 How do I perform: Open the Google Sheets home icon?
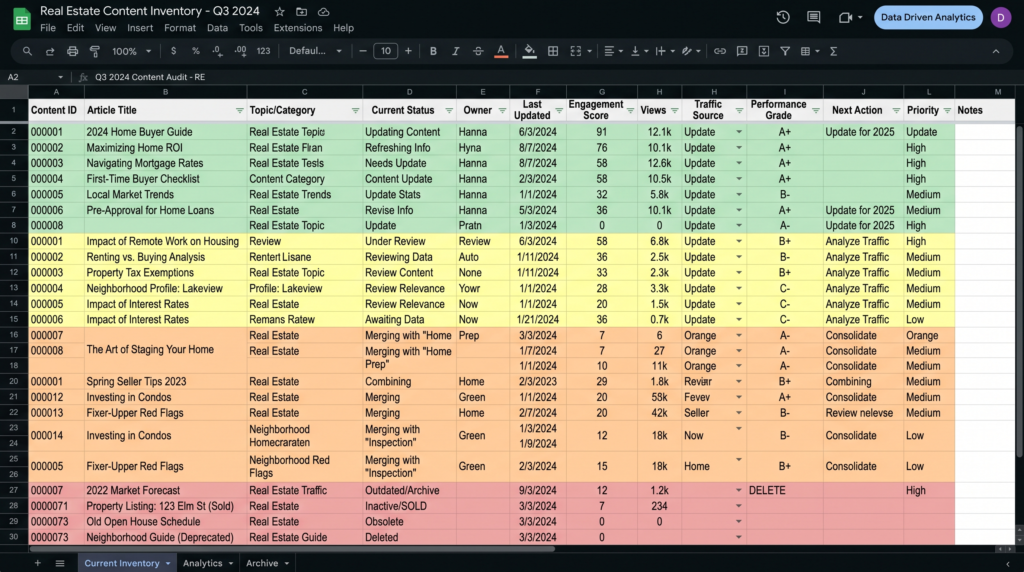coord(22,19)
